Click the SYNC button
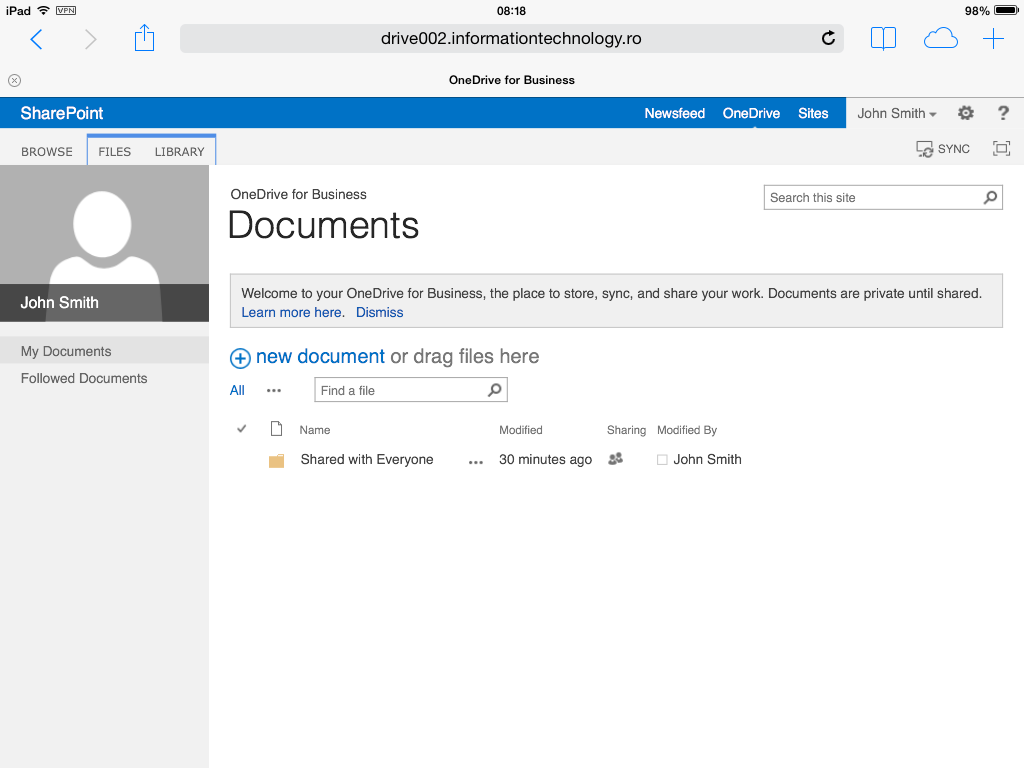This screenshot has height=768, width=1024. [x=943, y=149]
